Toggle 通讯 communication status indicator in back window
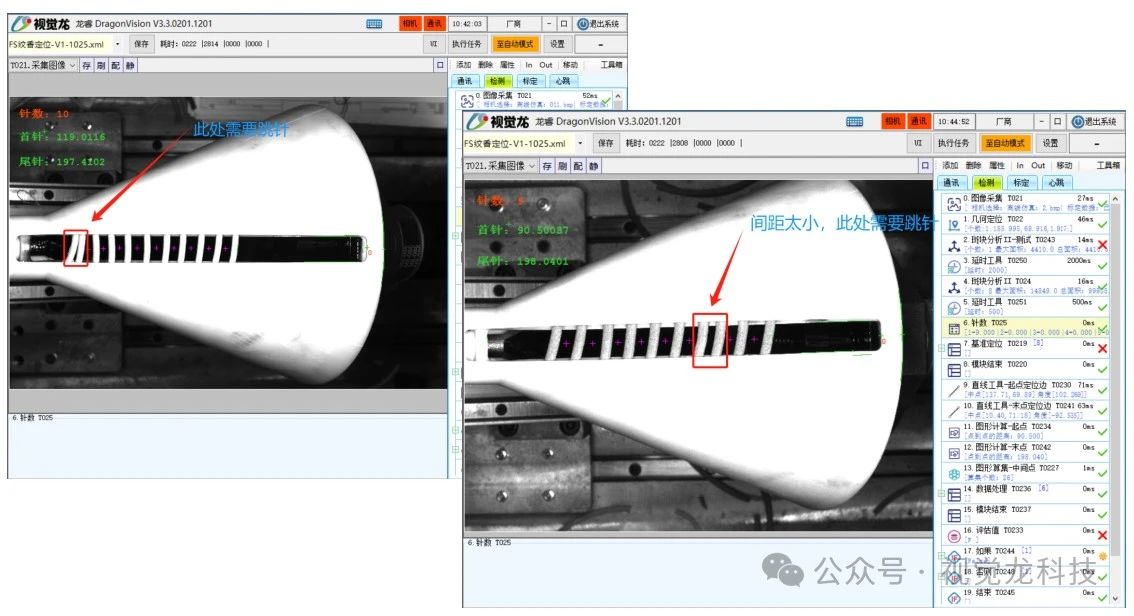 (434, 24)
